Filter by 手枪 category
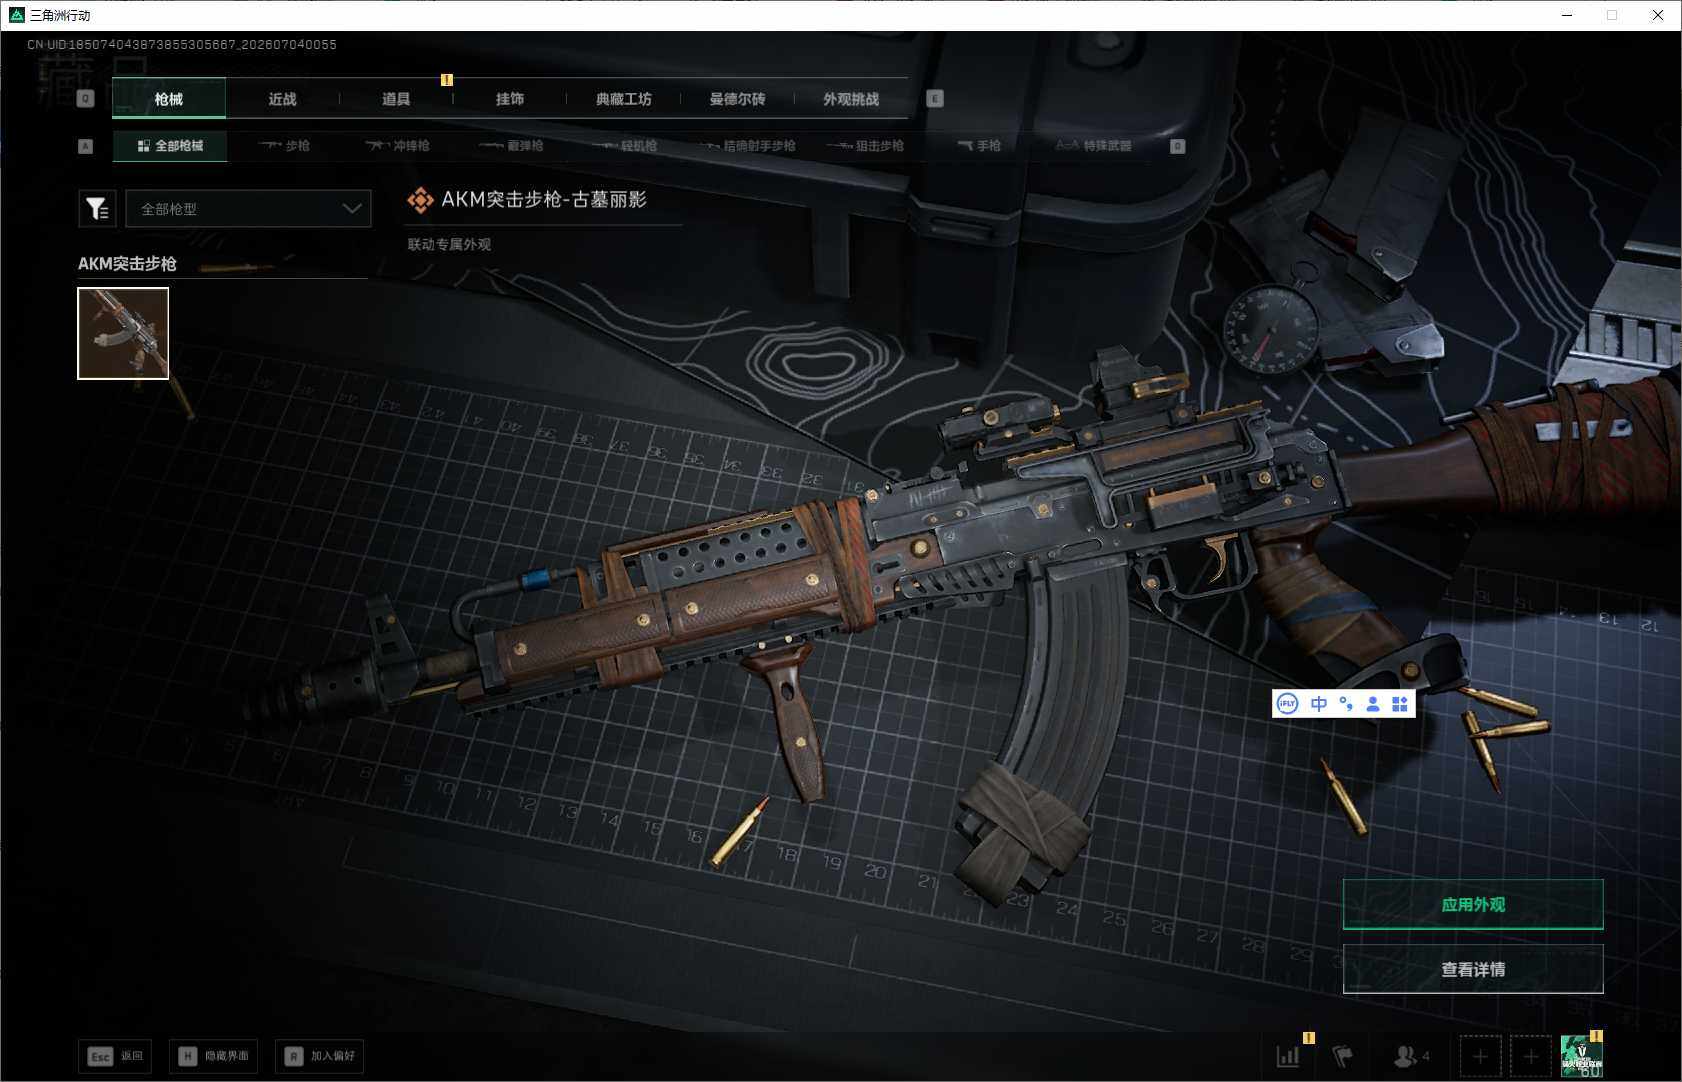The image size is (1682, 1082). 979,146
